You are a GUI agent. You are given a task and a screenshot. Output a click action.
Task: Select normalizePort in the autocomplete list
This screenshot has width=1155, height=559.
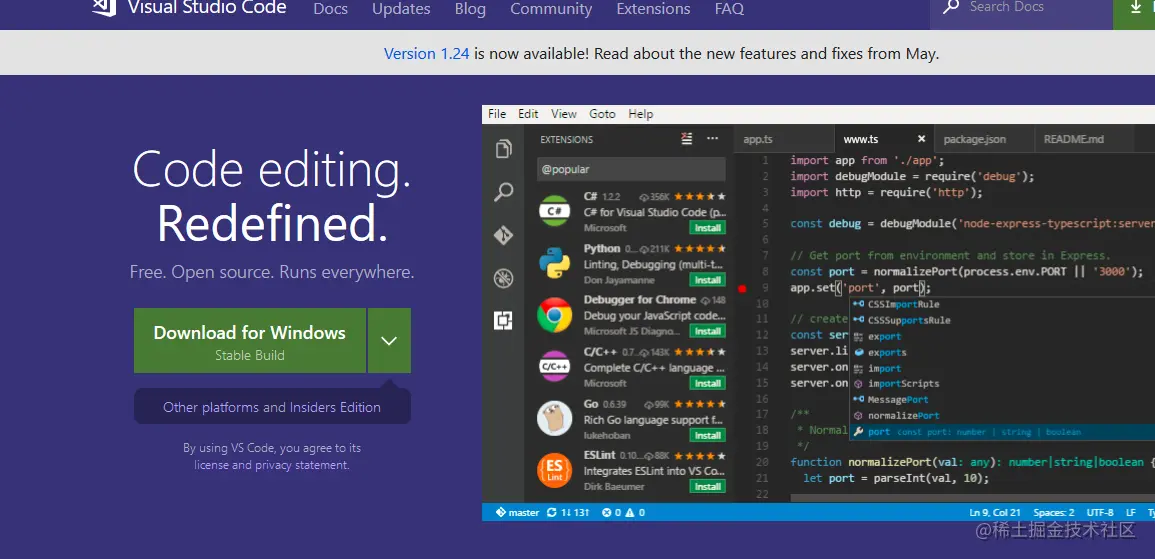tap(1003, 416)
